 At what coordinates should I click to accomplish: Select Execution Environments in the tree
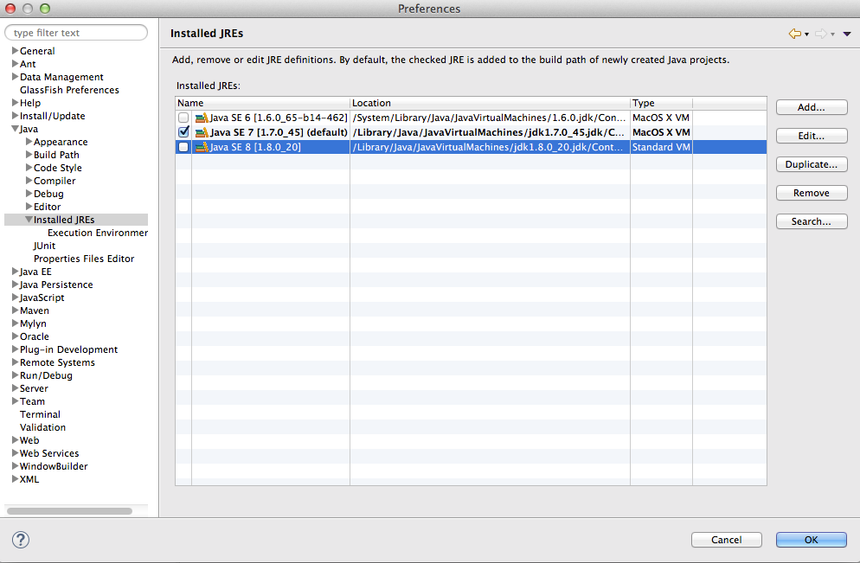[x=97, y=233]
